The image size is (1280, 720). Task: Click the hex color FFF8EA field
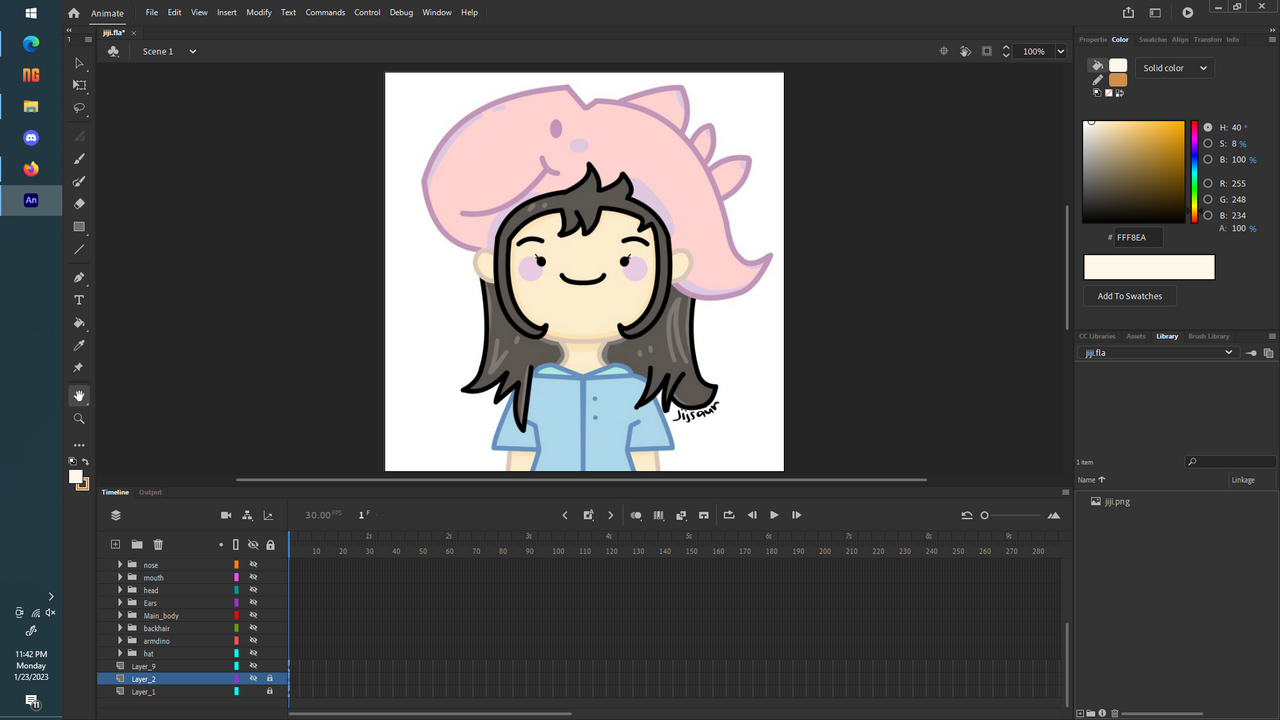point(1139,238)
